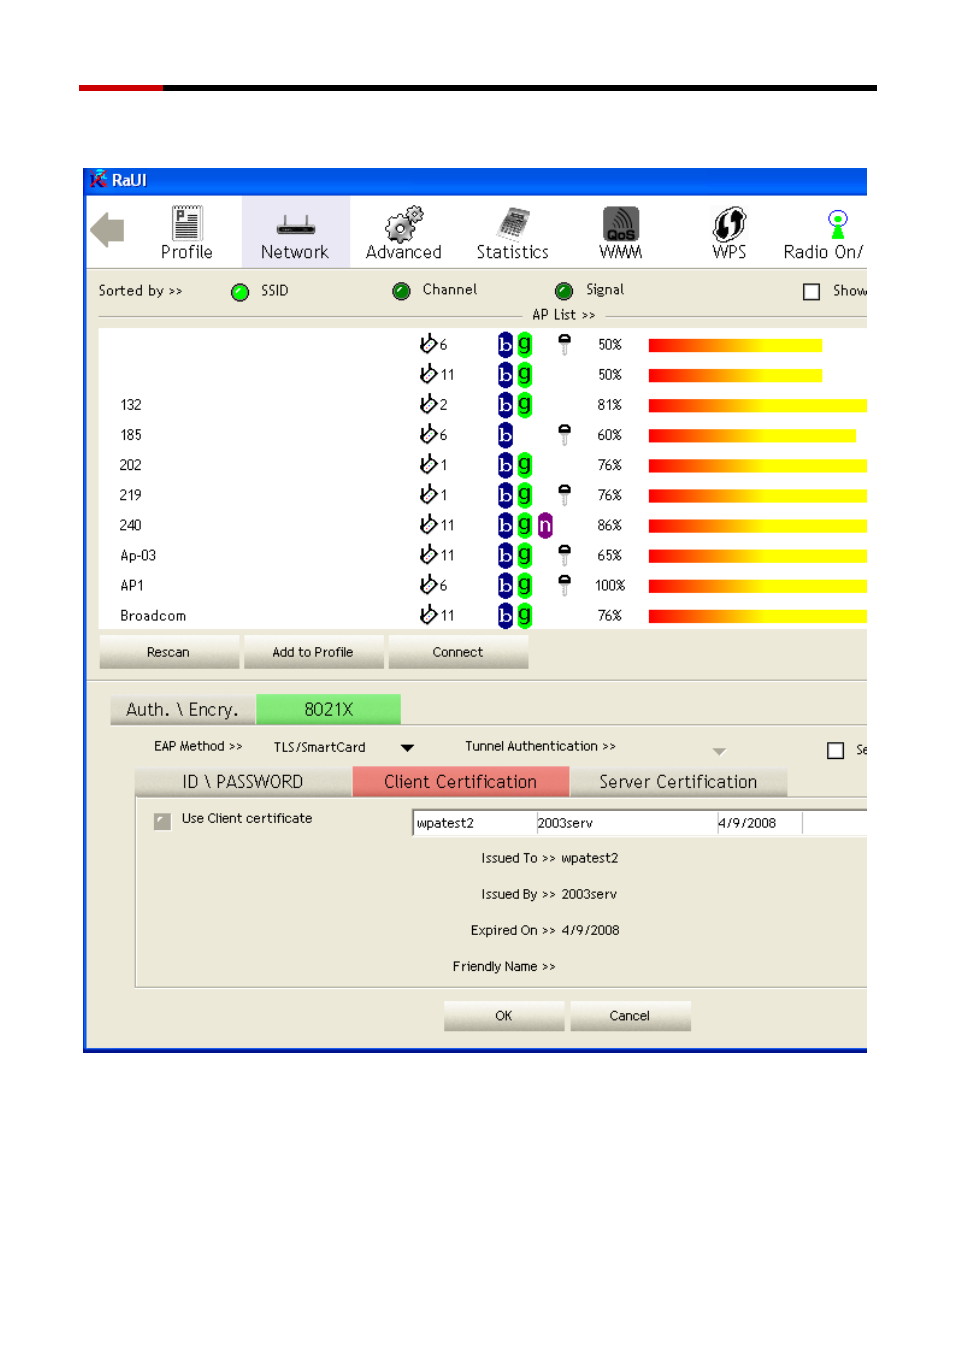Click the b mode badge for AP 185
Image resolution: width=954 pixels, height=1350 pixels.
(x=505, y=435)
